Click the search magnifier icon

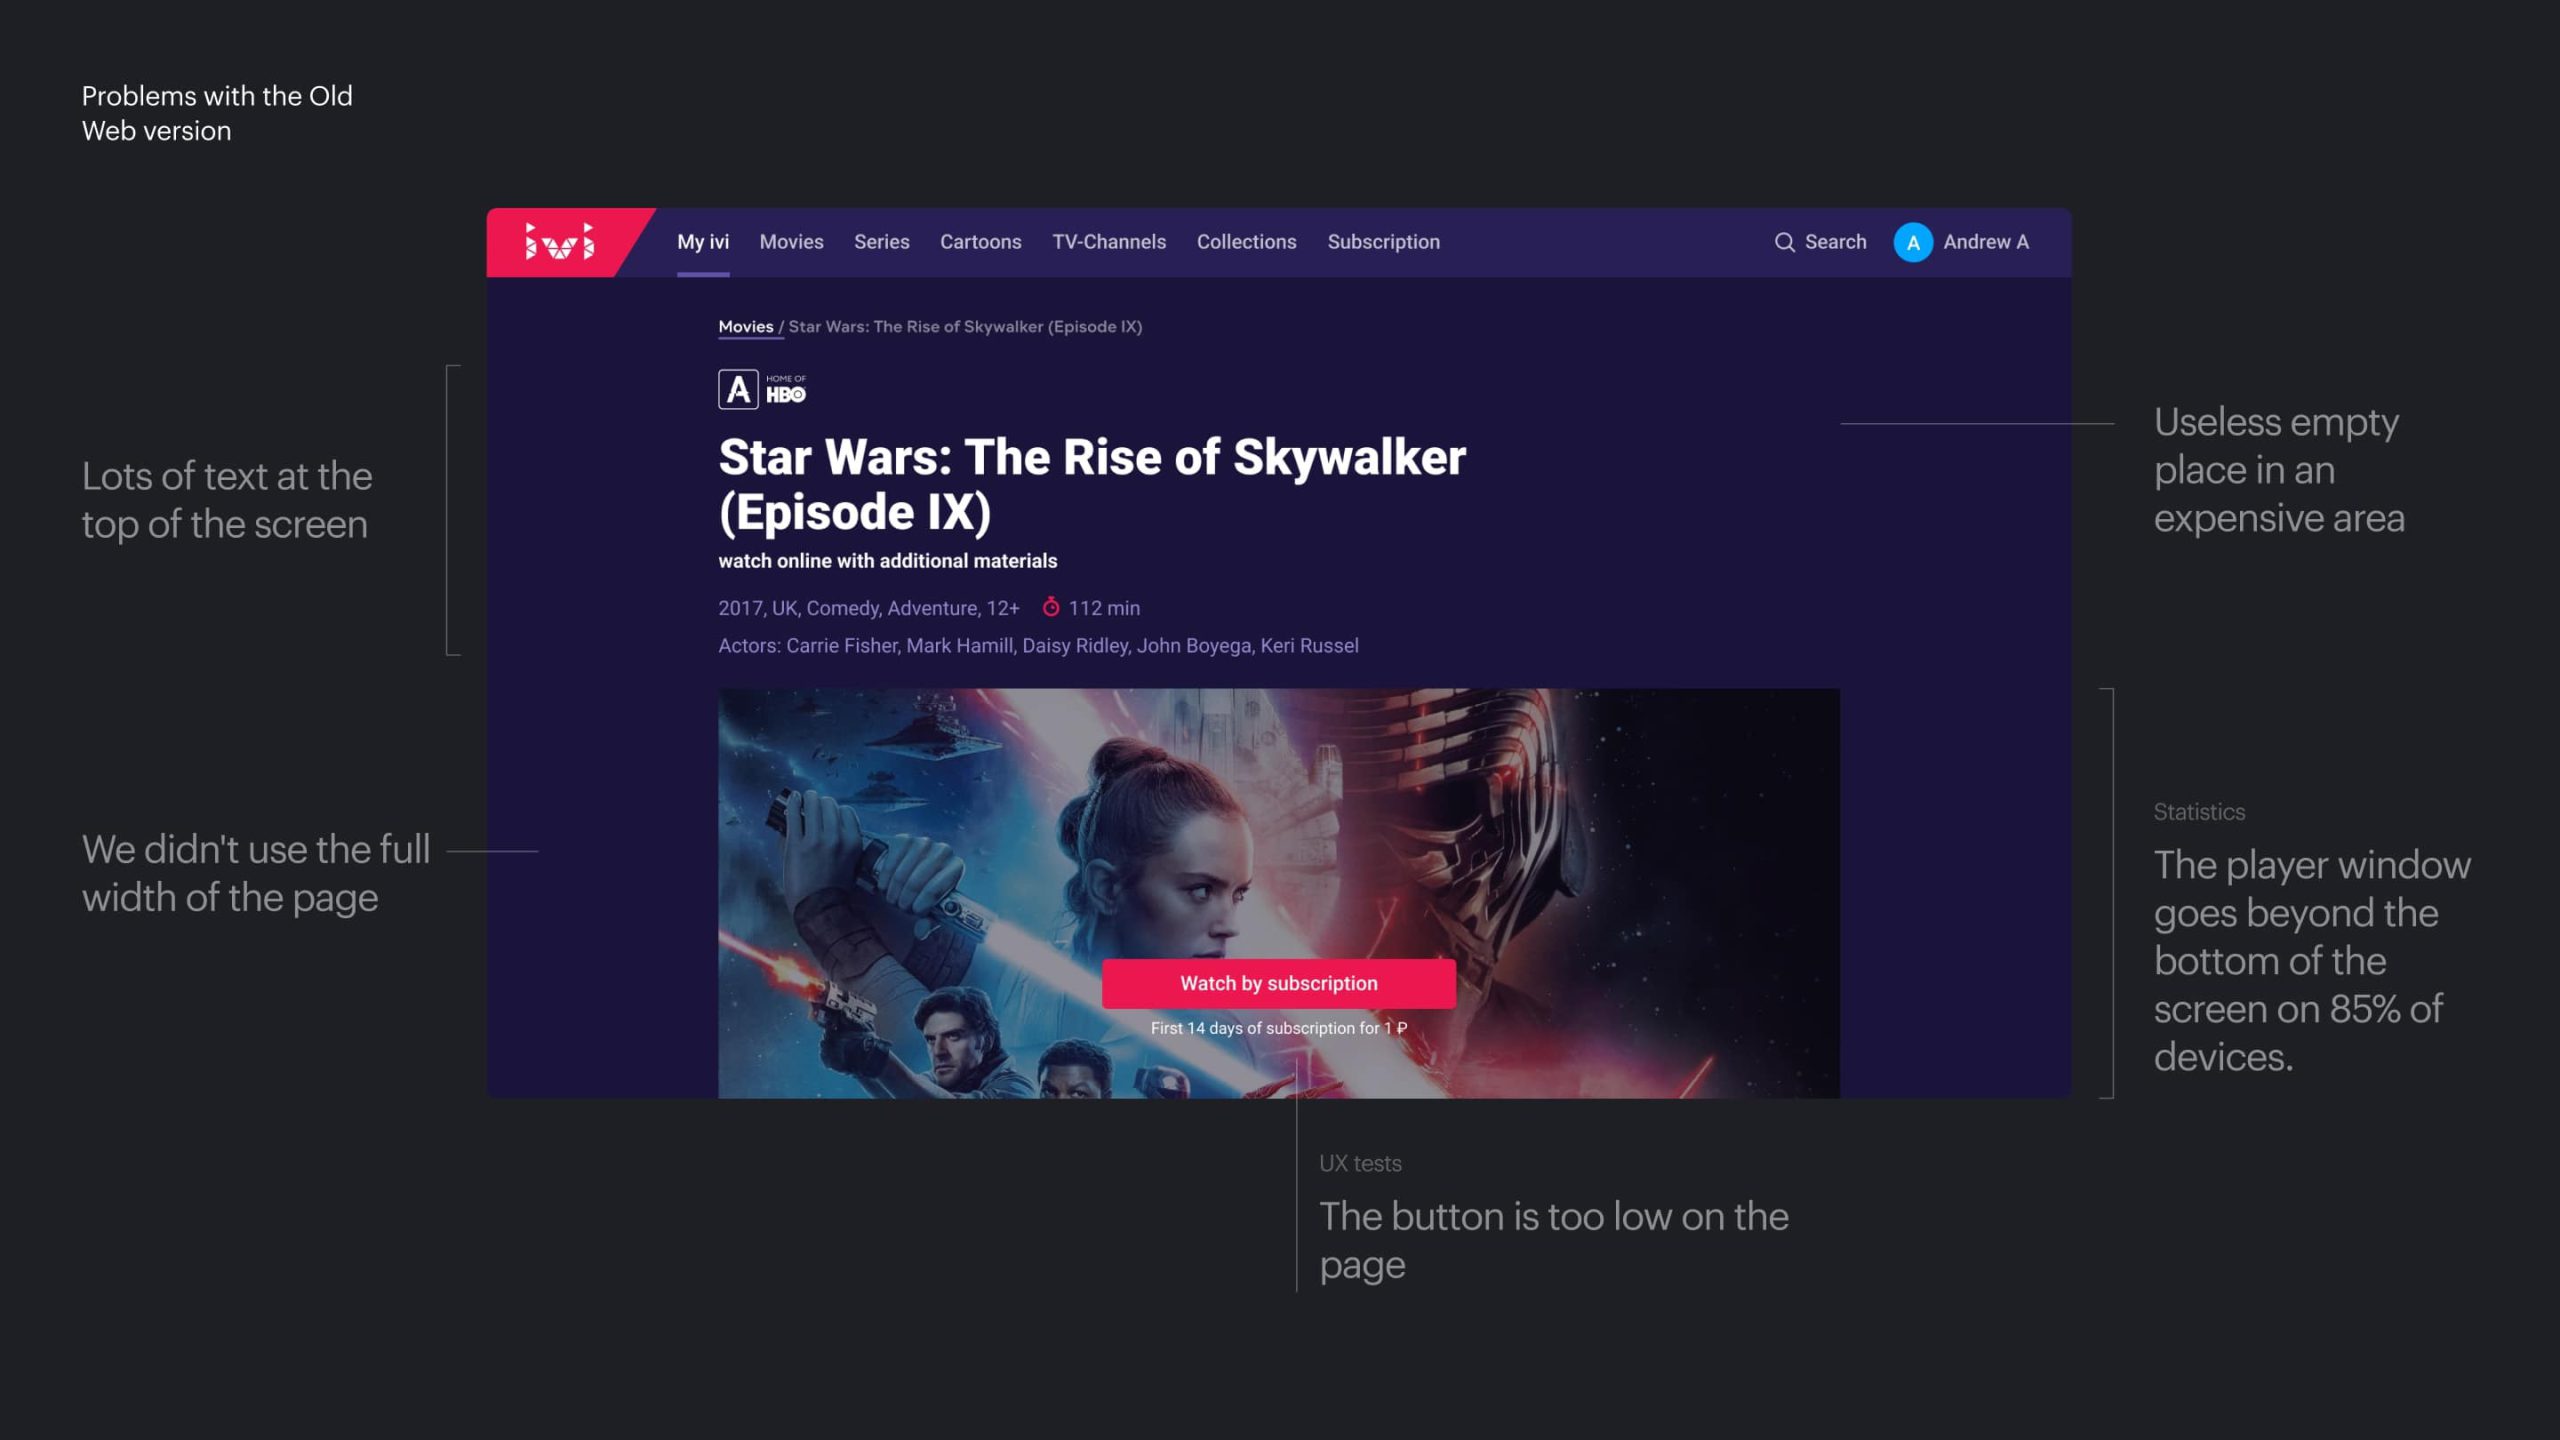click(1784, 242)
